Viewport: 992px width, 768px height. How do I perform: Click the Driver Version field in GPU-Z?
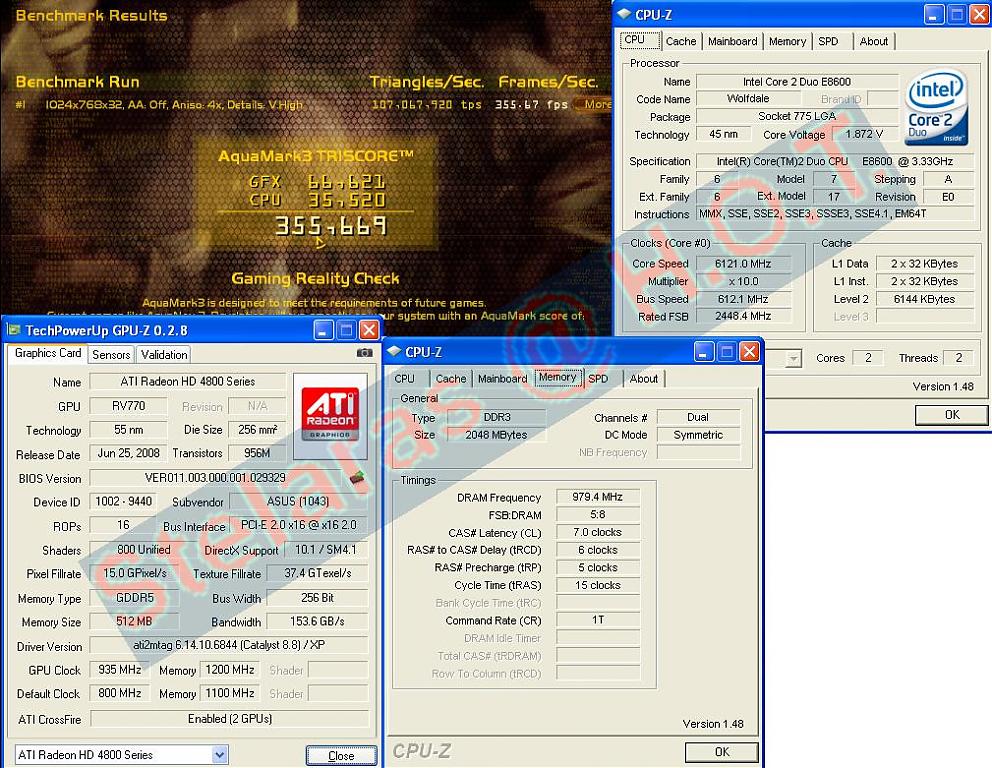pos(229,645)
